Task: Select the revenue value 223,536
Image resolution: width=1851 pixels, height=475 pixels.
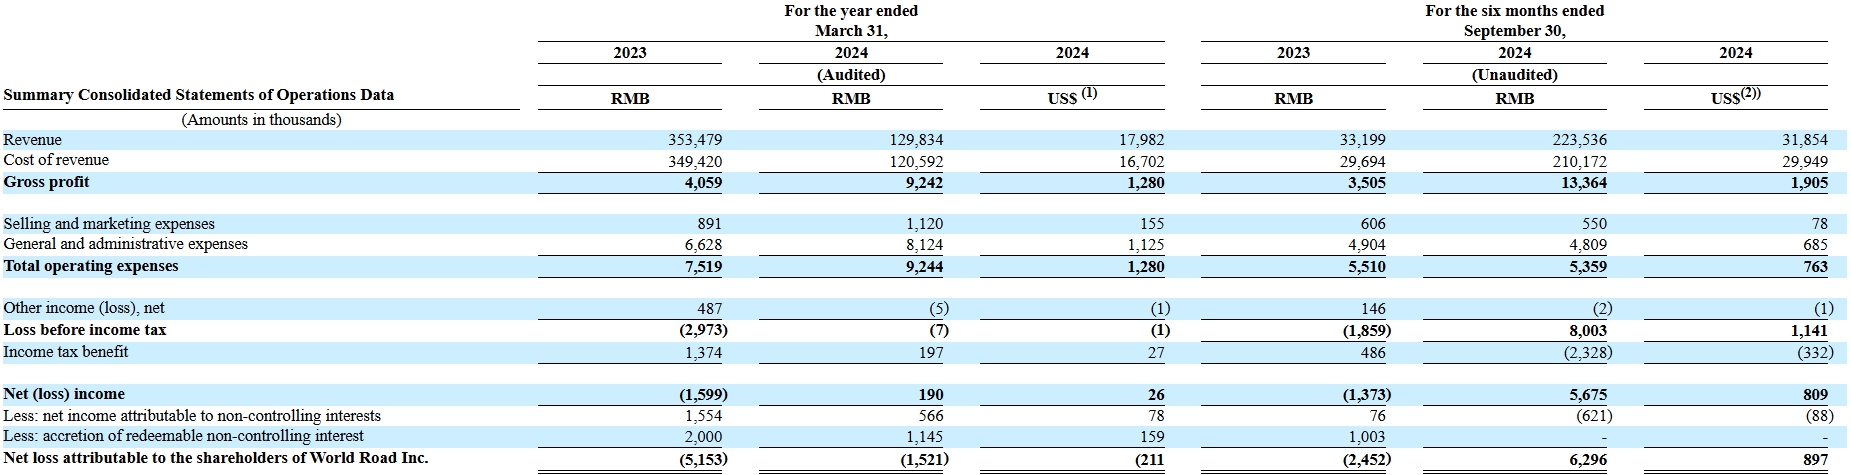Action: tap(1579, 140)
